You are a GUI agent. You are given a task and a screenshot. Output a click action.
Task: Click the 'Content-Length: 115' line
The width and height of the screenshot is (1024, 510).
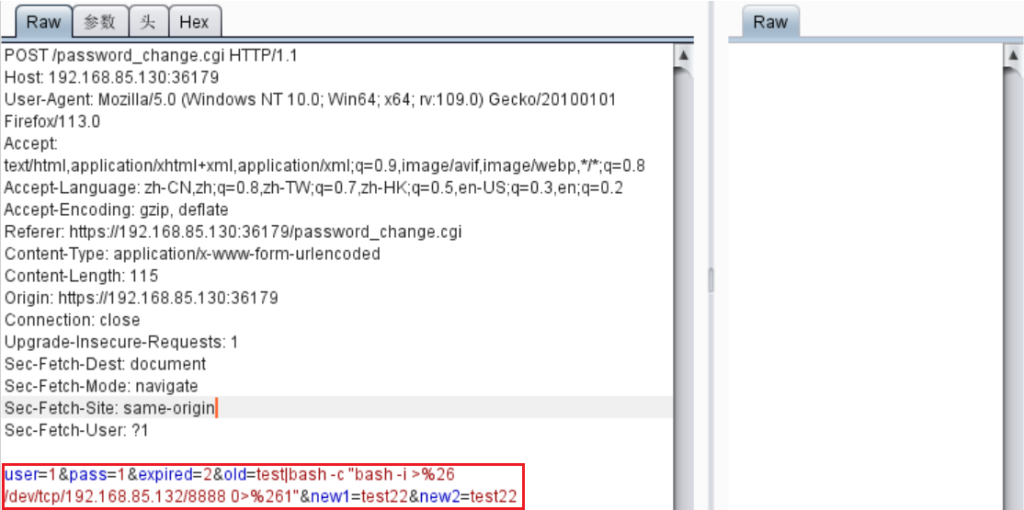81,276
